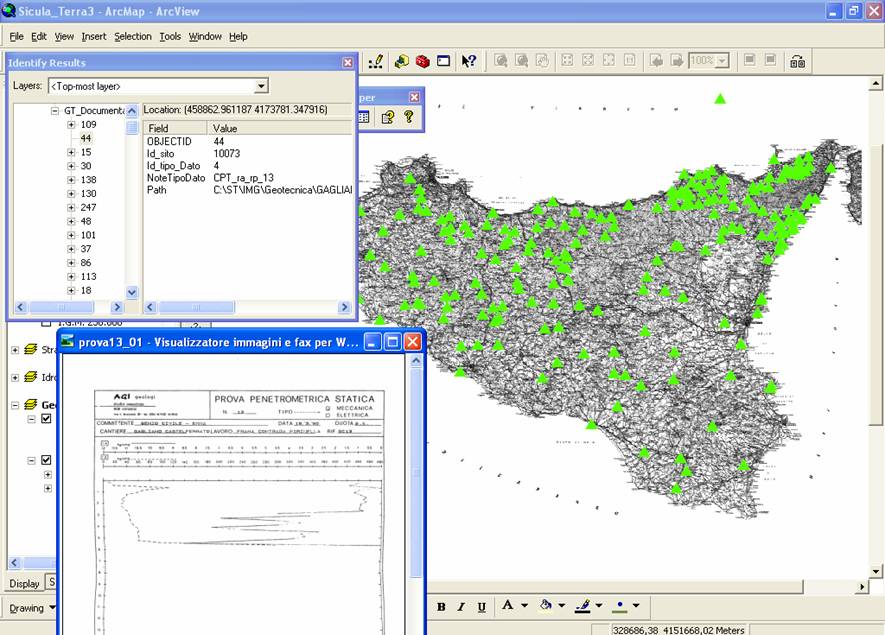885x635 pixels.
Task: Expand feature 109 in Identify tree
Action: coord(71,125)
